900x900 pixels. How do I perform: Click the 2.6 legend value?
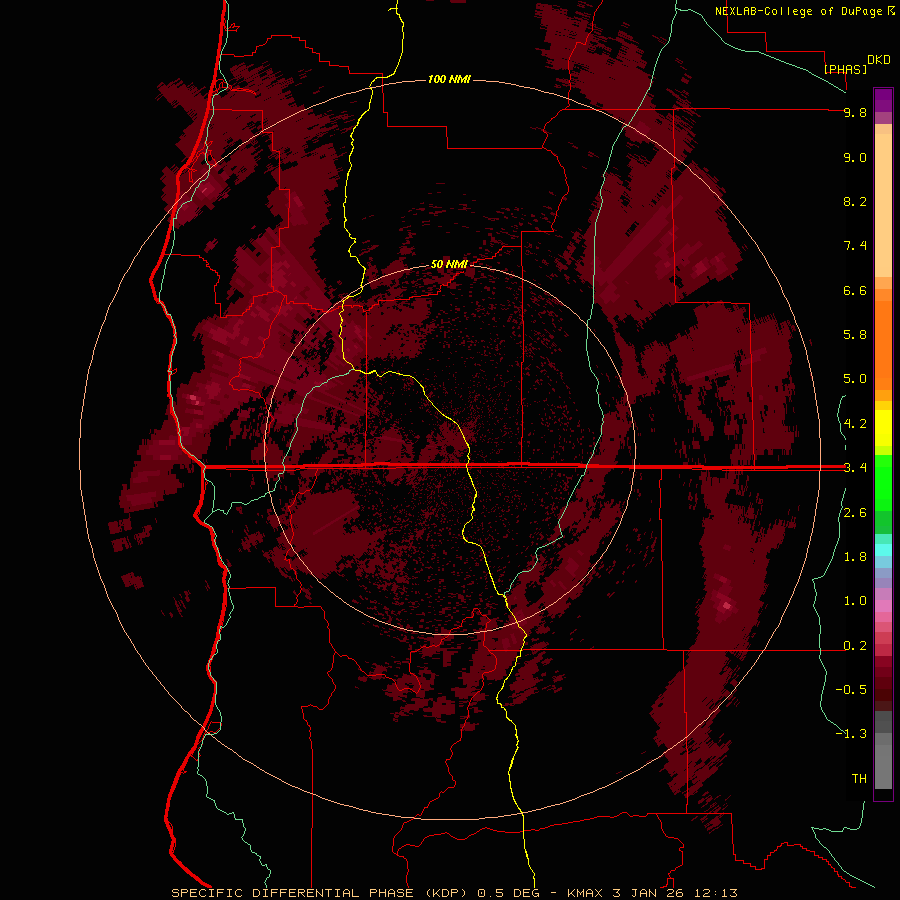pos(855,513)
